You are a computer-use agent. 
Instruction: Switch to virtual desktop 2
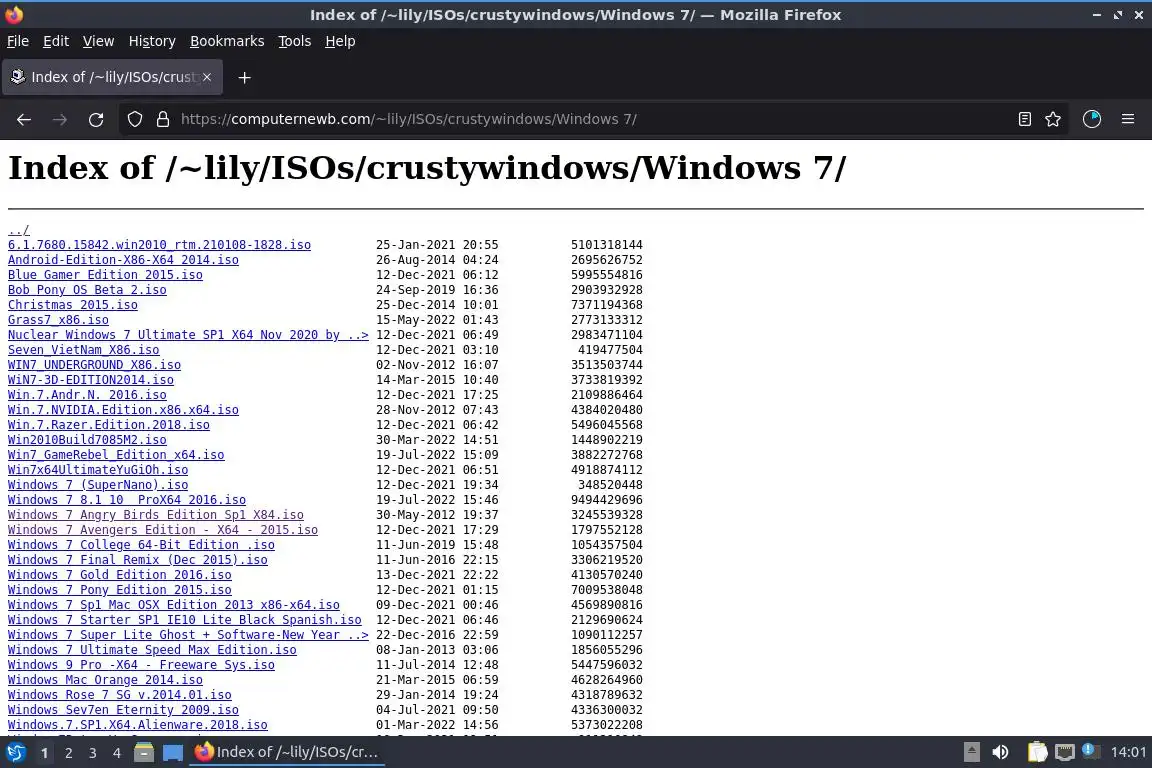pyautogui.click(x=68, y=753)
